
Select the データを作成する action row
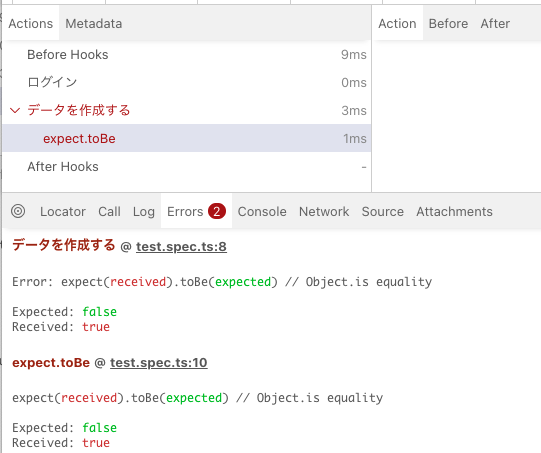(187, 110)
